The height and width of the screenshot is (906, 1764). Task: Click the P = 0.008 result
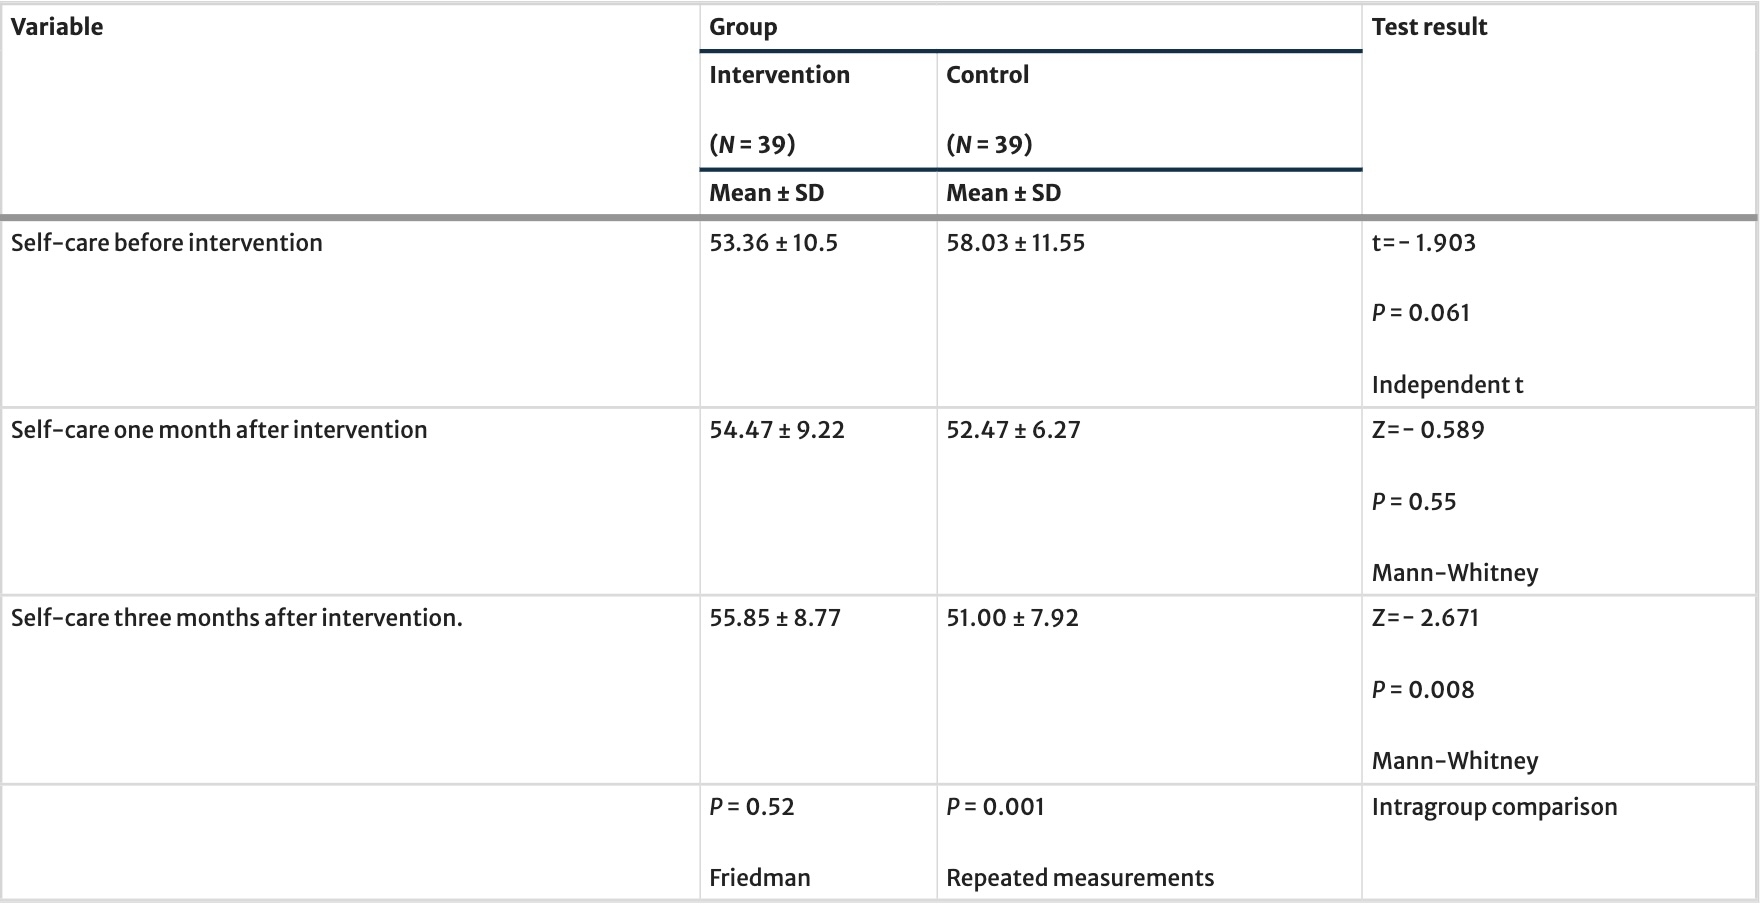(x=1423, y=690)
